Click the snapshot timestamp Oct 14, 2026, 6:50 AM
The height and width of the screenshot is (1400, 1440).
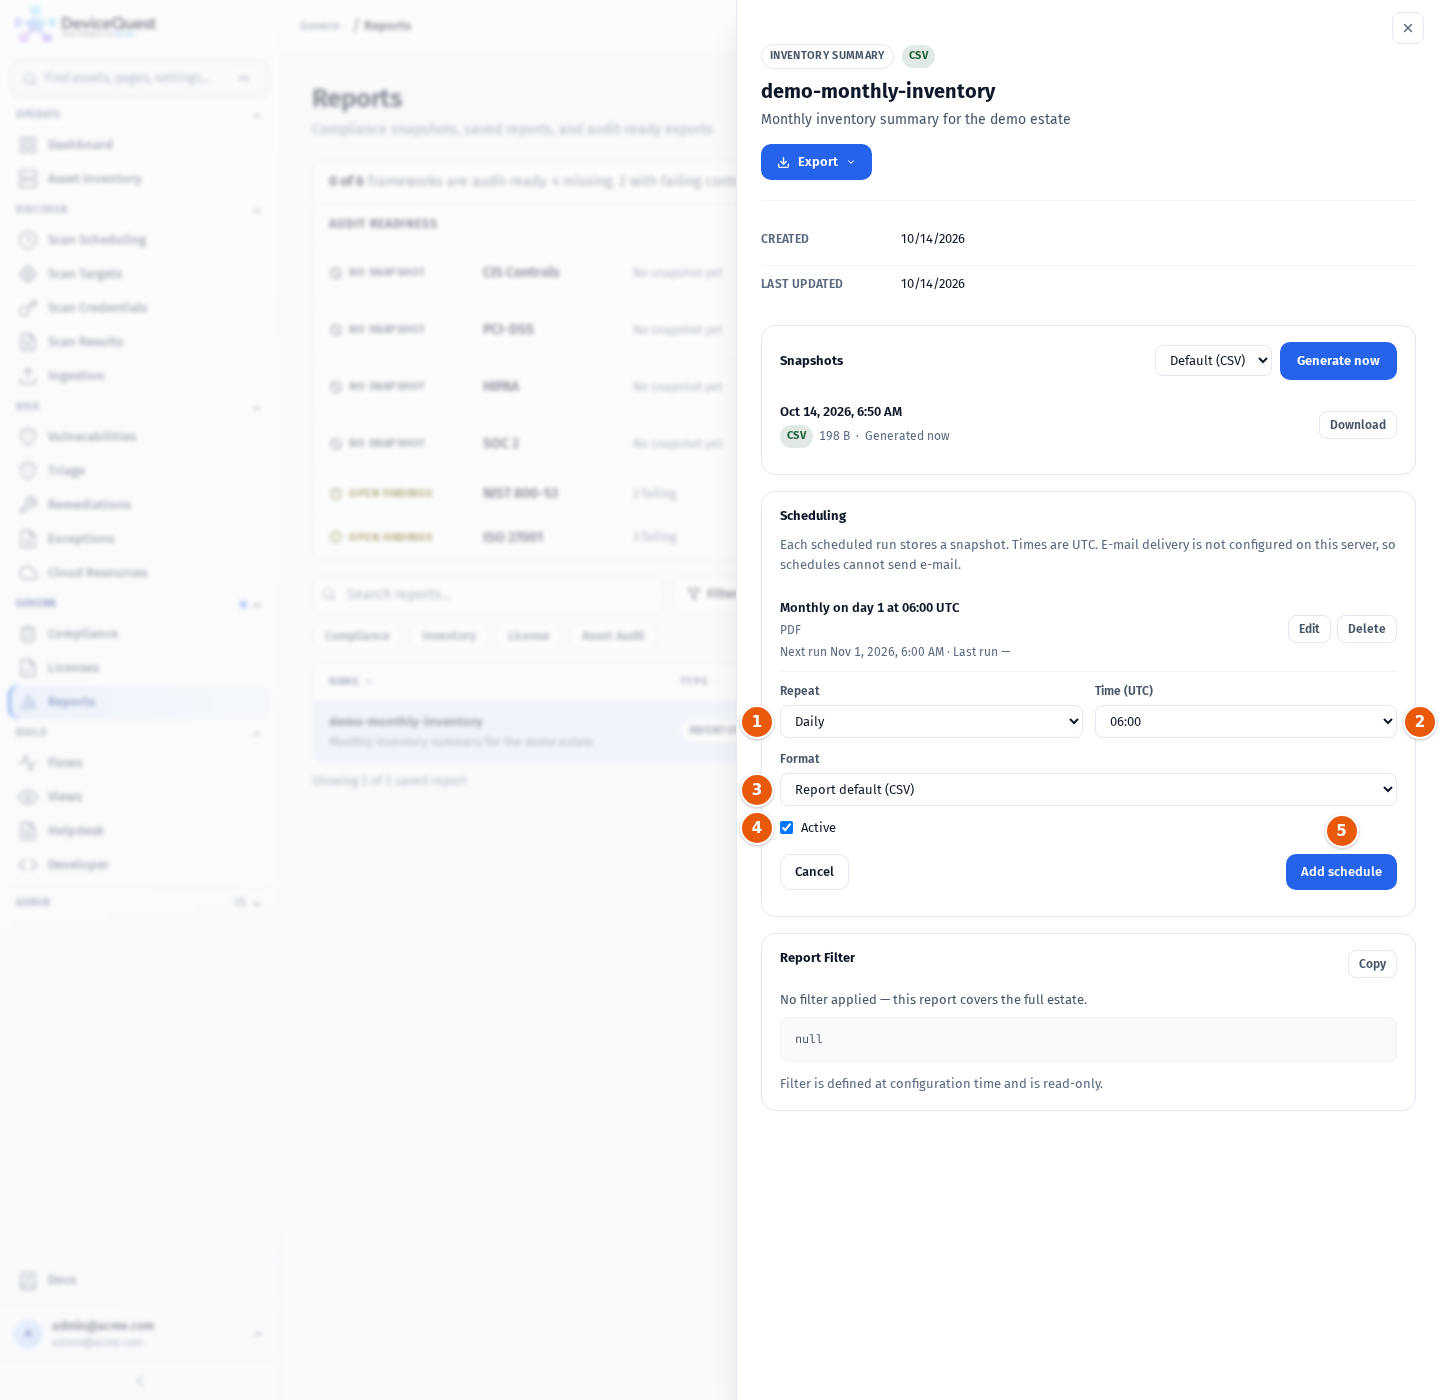(x=841, y=412)
